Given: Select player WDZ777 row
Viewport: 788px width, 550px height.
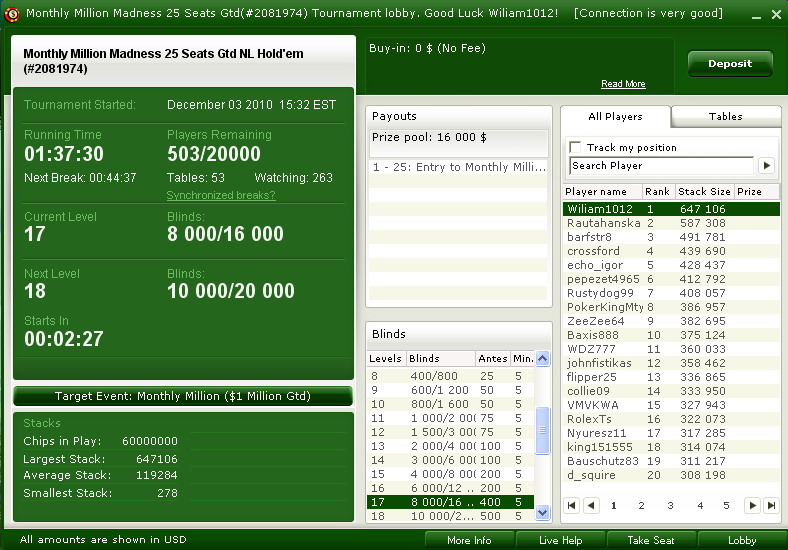Looking at the screenshot, I should 671,349.
